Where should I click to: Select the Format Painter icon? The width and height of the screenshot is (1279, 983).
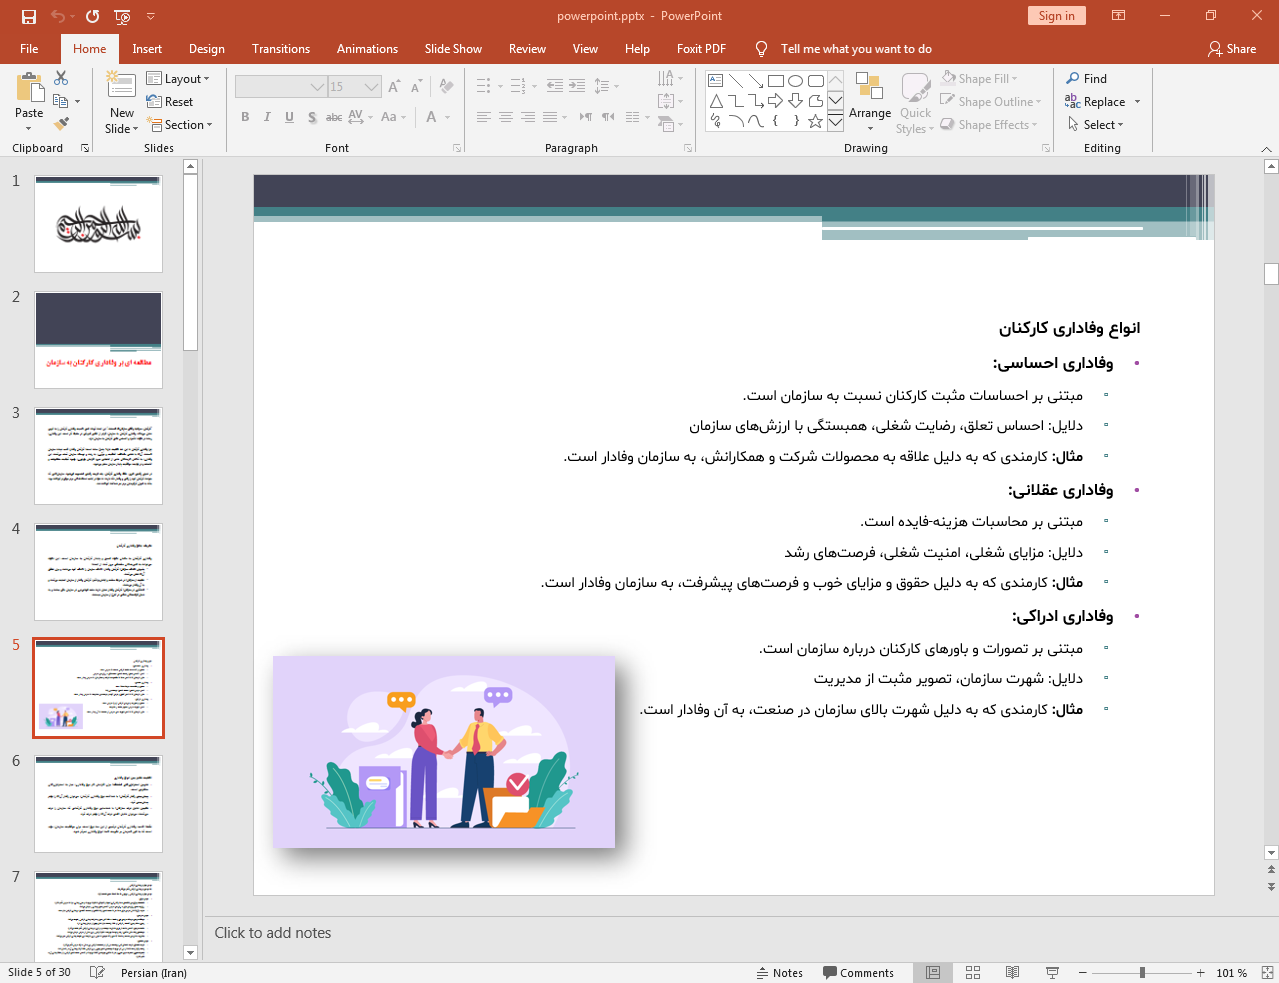click(x=61, y=124)
